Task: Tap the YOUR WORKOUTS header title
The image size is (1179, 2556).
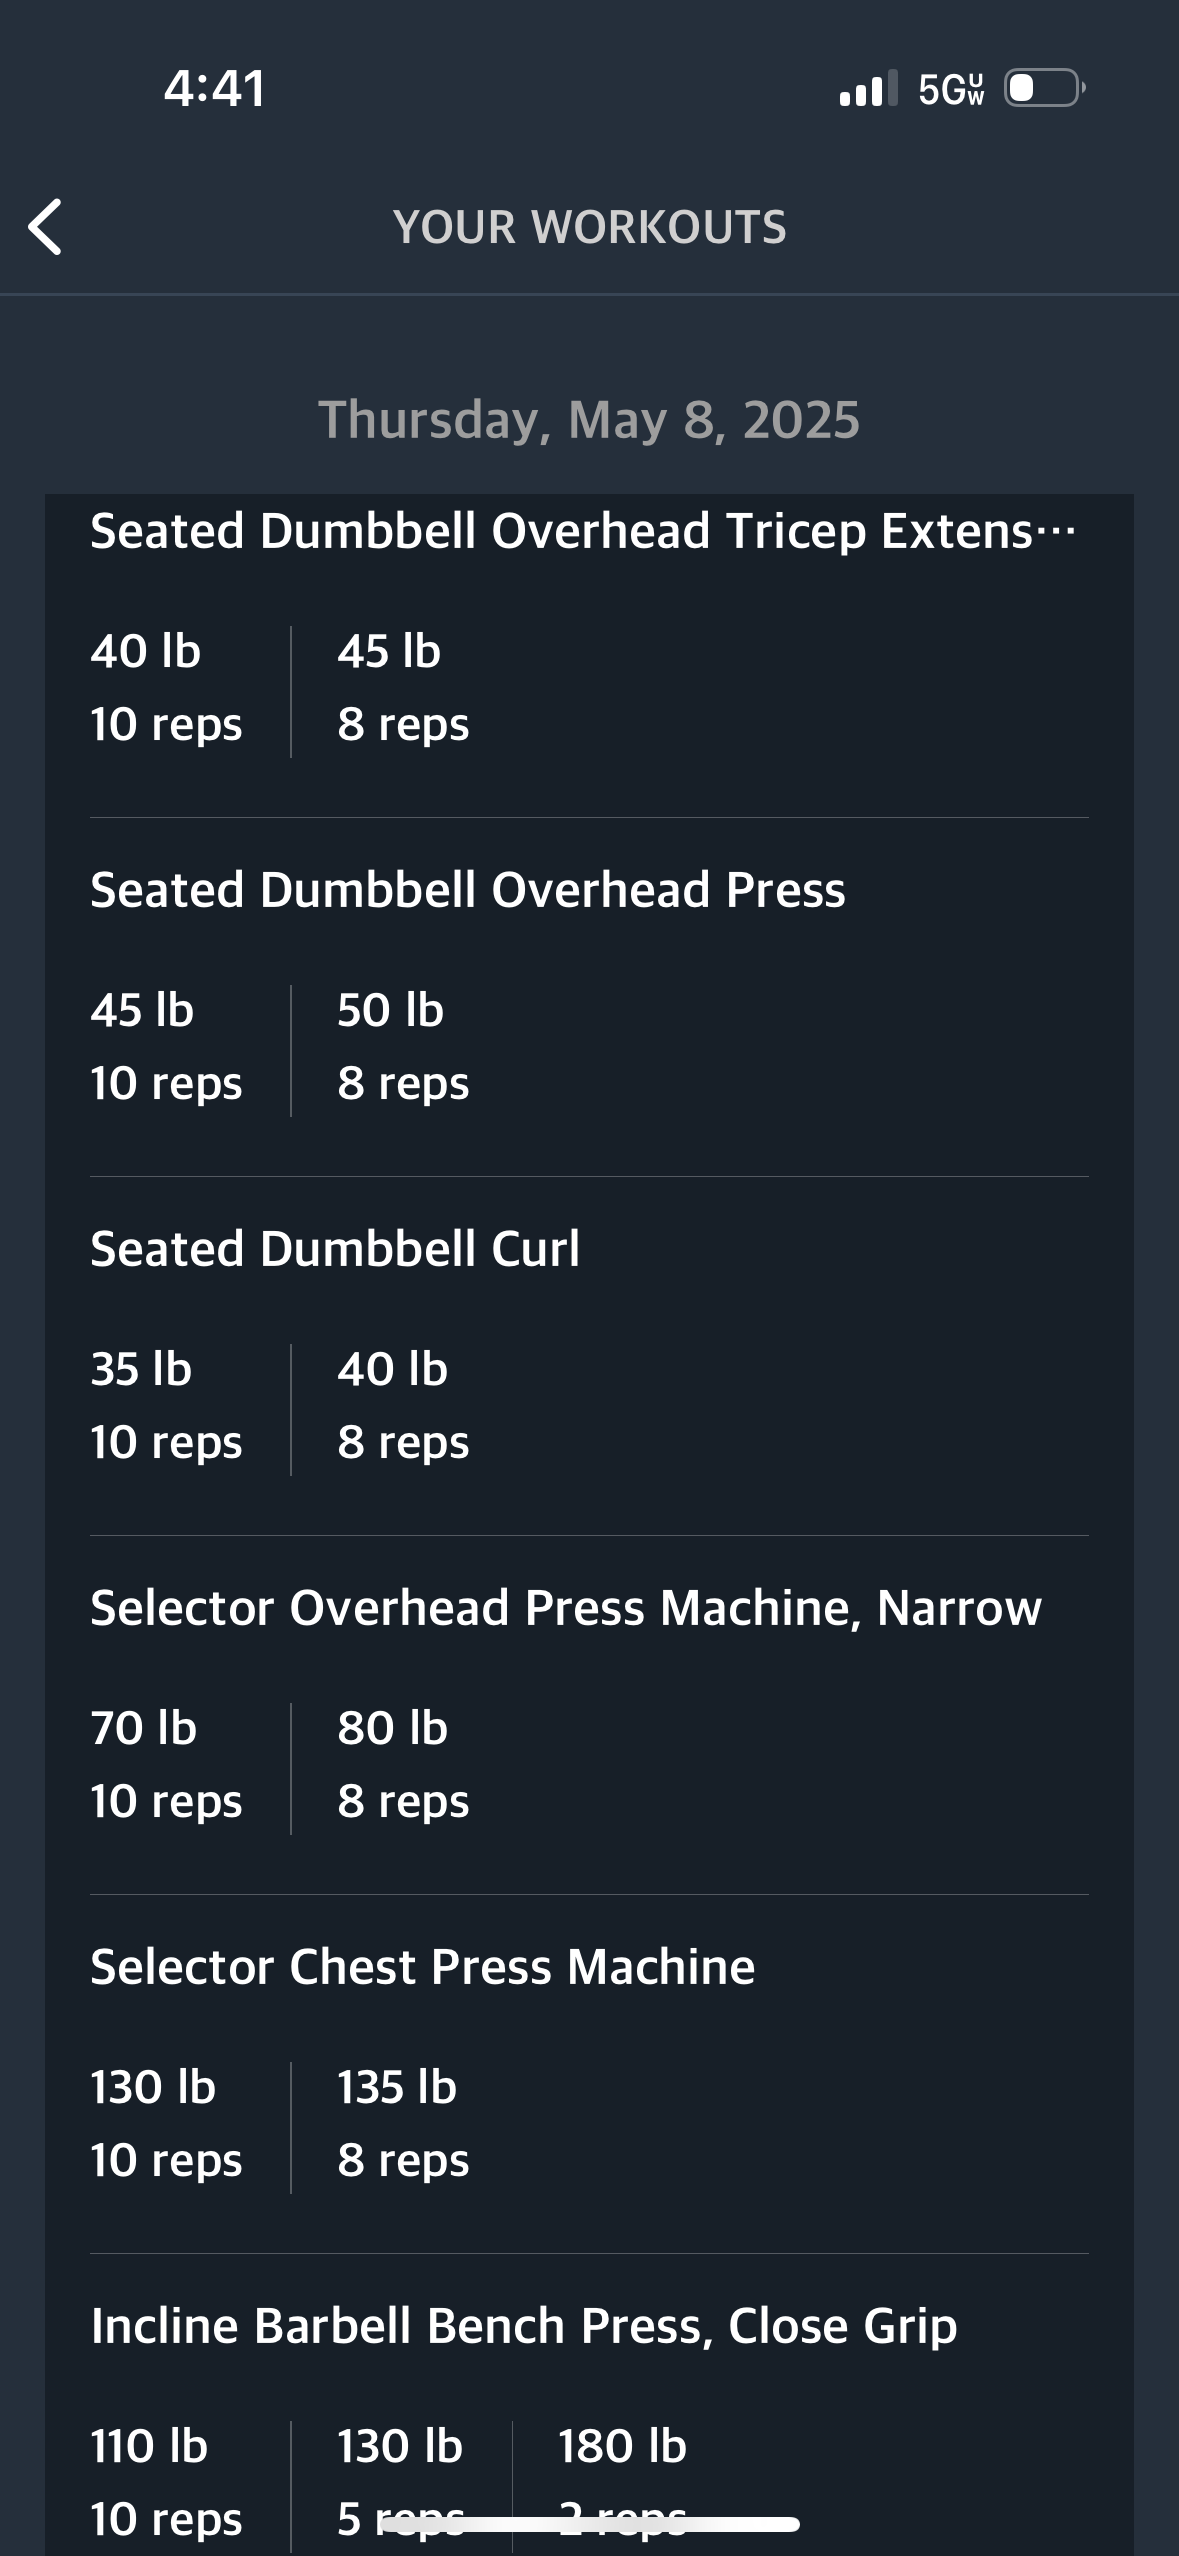Action: pyautogui.click(x=590, y=227)
